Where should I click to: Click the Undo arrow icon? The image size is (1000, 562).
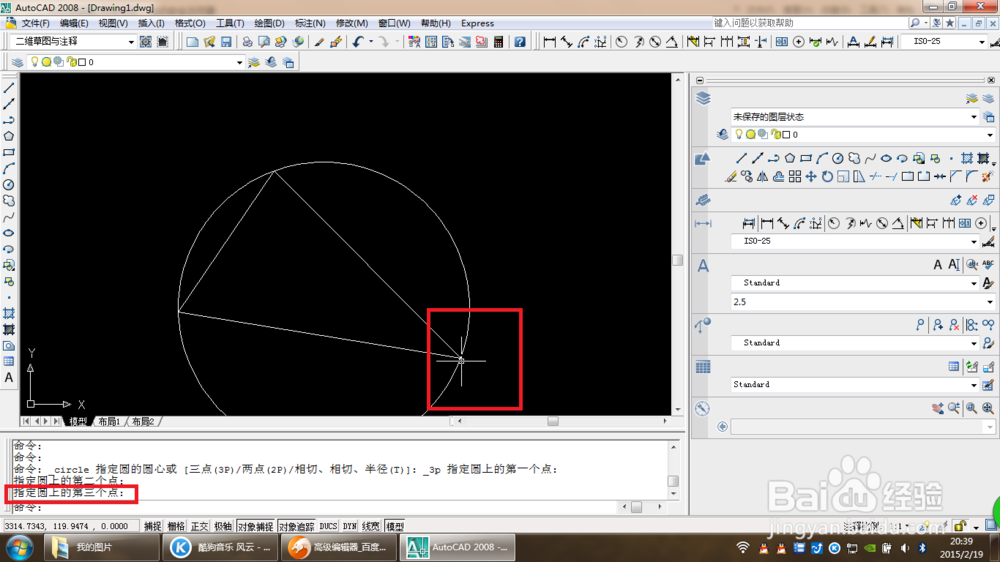tap(358, 42)
